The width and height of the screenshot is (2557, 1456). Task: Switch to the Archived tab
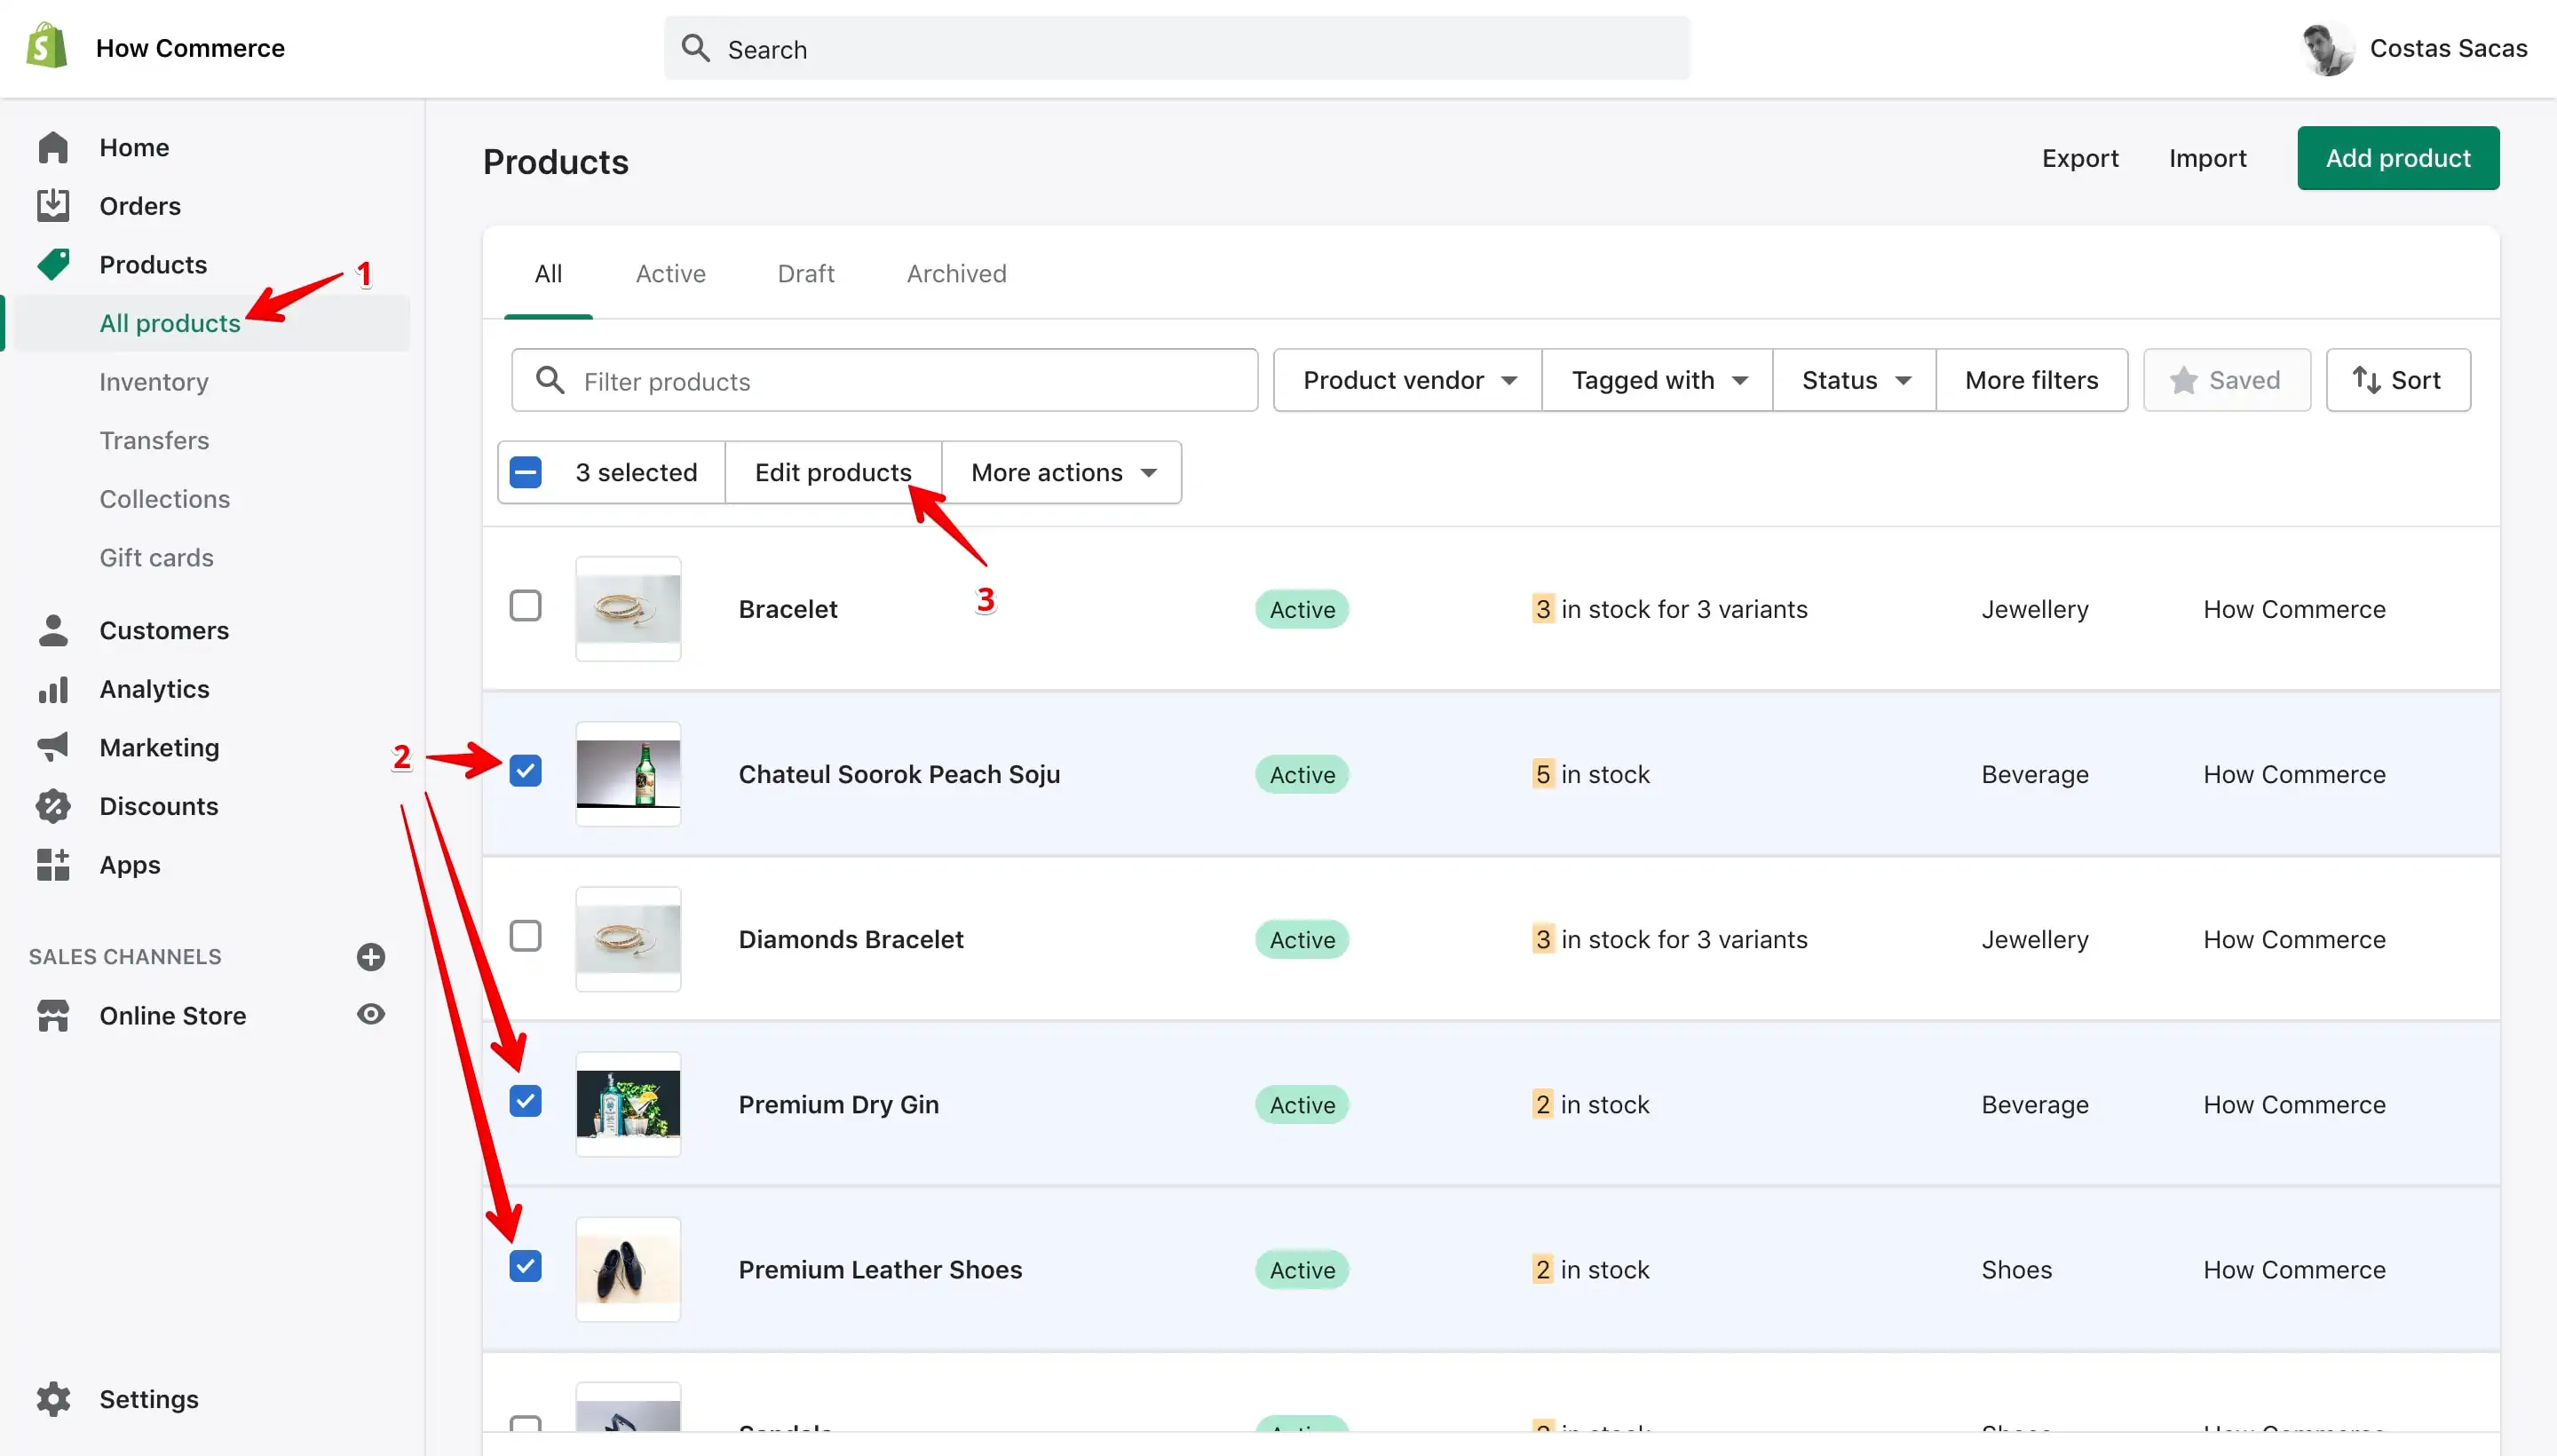957,273
